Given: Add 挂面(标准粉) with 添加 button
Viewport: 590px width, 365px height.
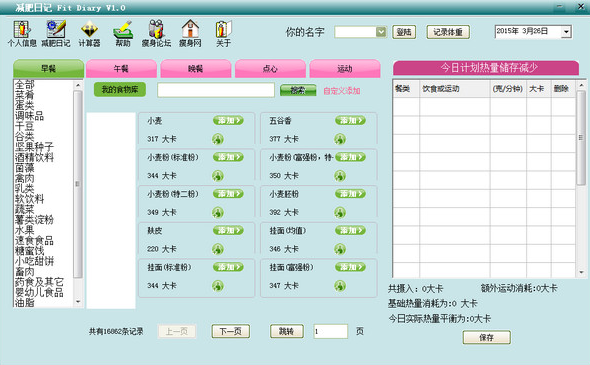Looking at the screenshot, I should [228, 267].
